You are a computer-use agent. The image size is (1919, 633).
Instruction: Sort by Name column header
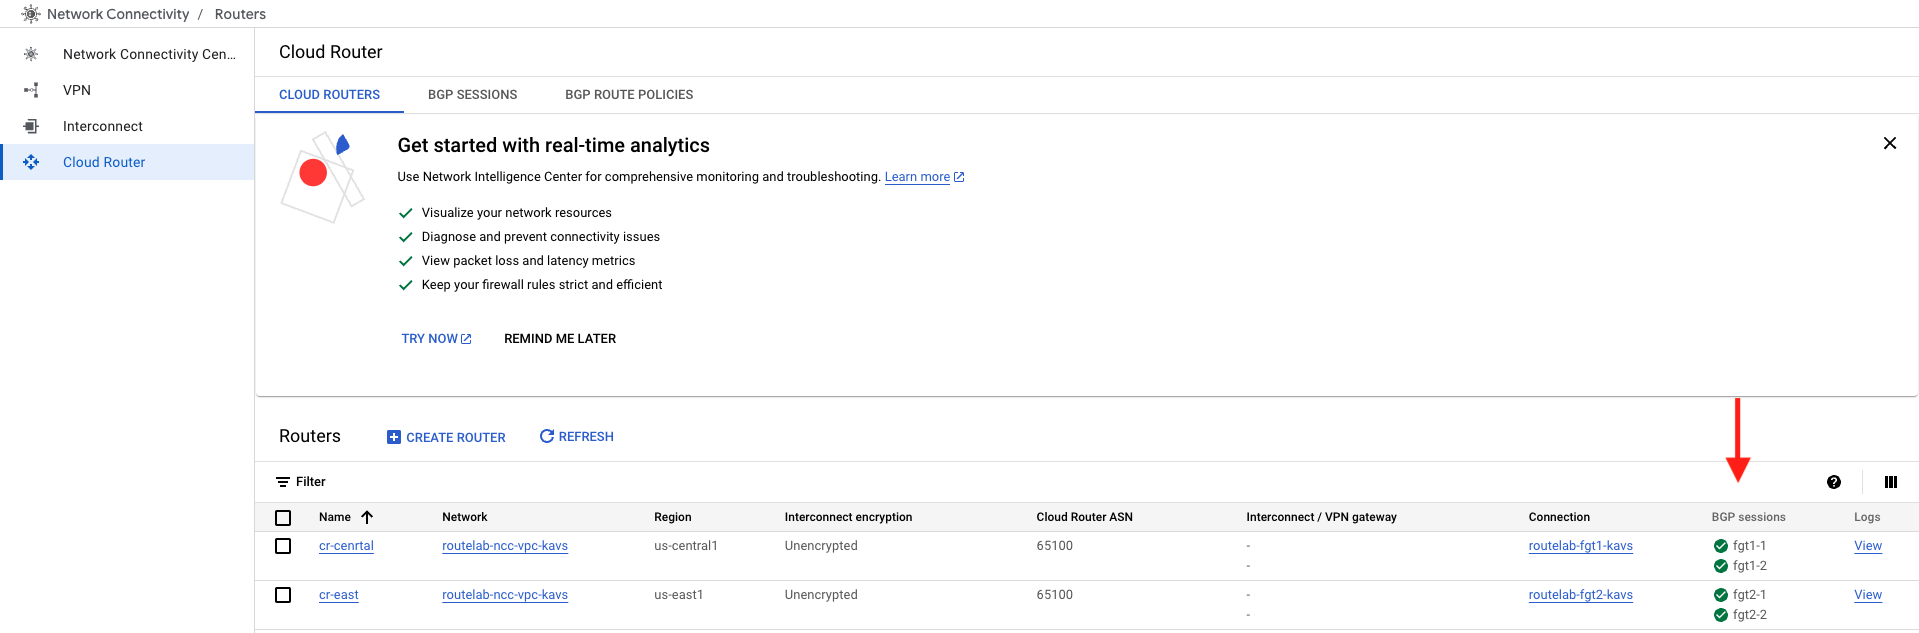[335, 517]
